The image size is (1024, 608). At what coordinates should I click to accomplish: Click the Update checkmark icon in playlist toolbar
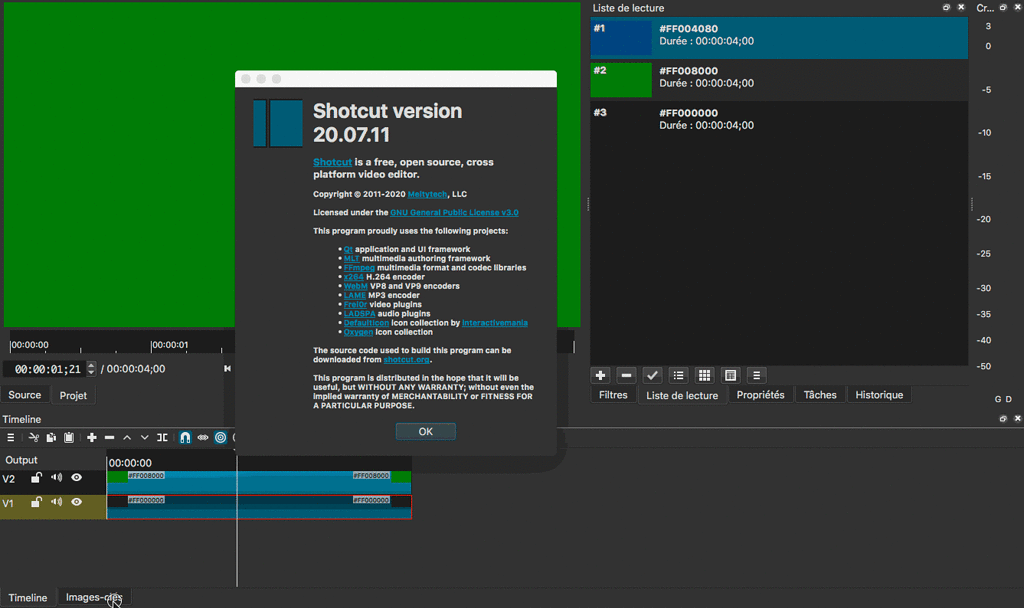click(x=653, y=375)
